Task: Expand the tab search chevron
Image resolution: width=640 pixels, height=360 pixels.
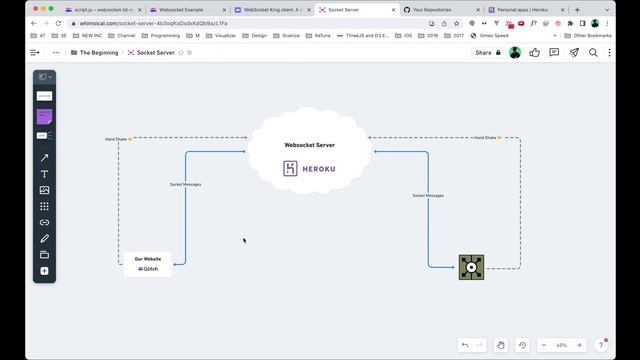Action: click(607, 10)
